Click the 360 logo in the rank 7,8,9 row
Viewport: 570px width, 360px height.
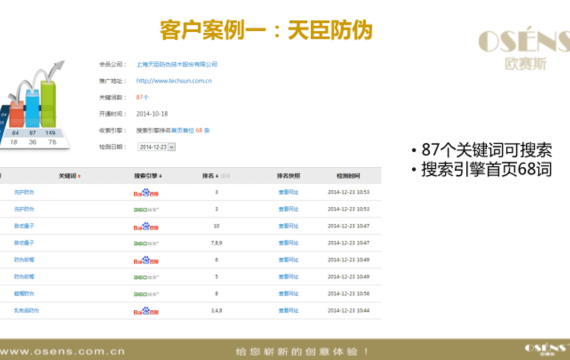(146, 243)
